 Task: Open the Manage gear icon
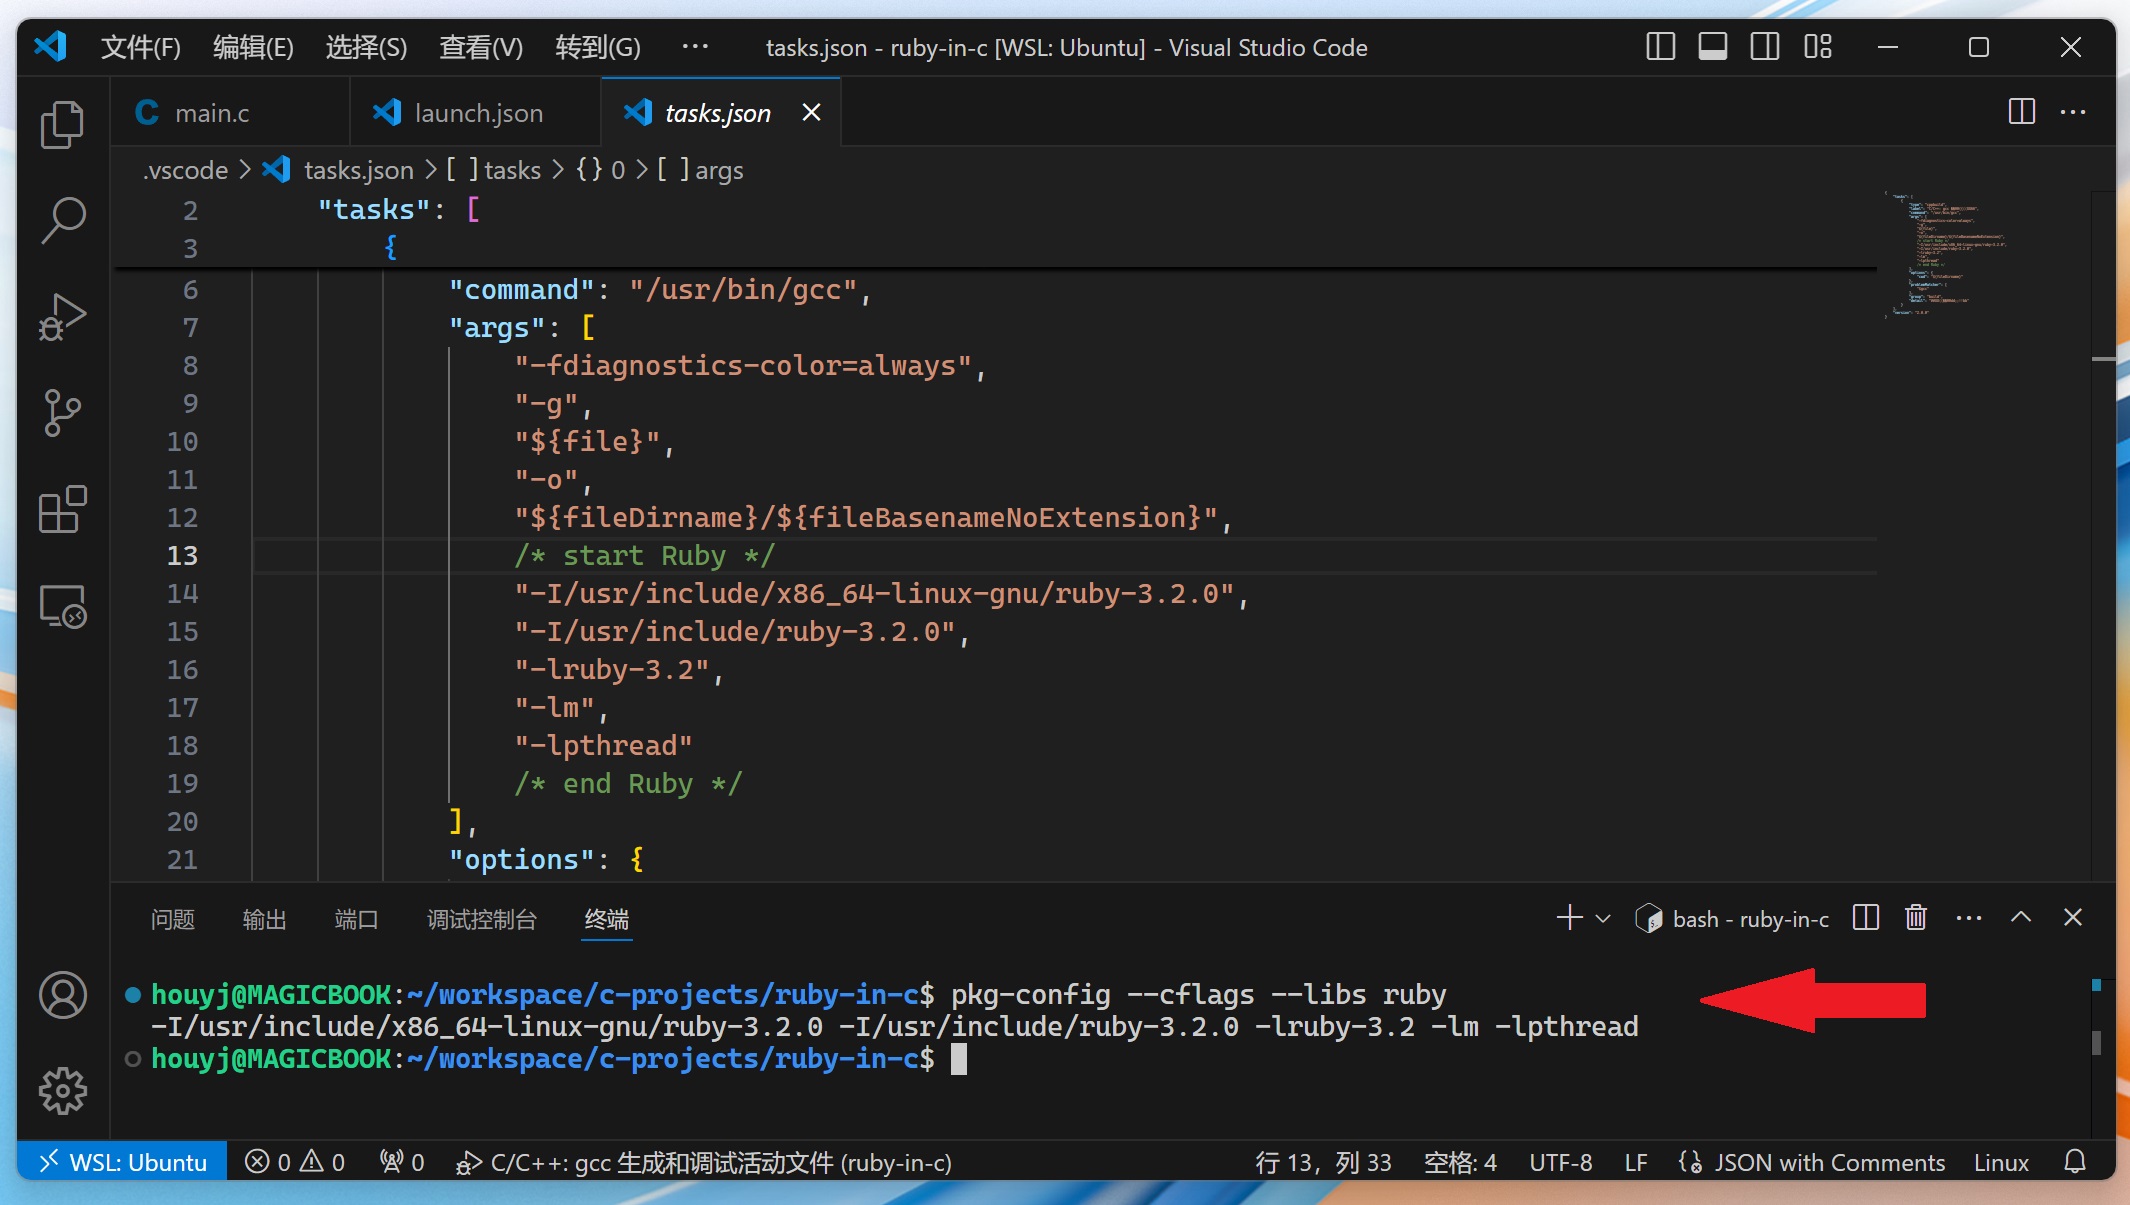coord(63,1090)
